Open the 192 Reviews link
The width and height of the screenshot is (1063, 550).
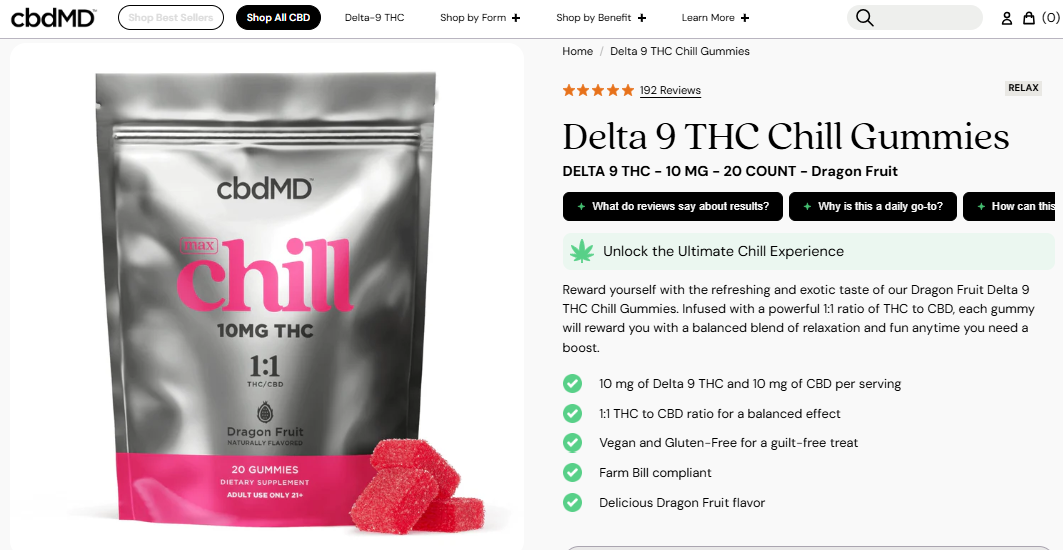tap(670, 90)
